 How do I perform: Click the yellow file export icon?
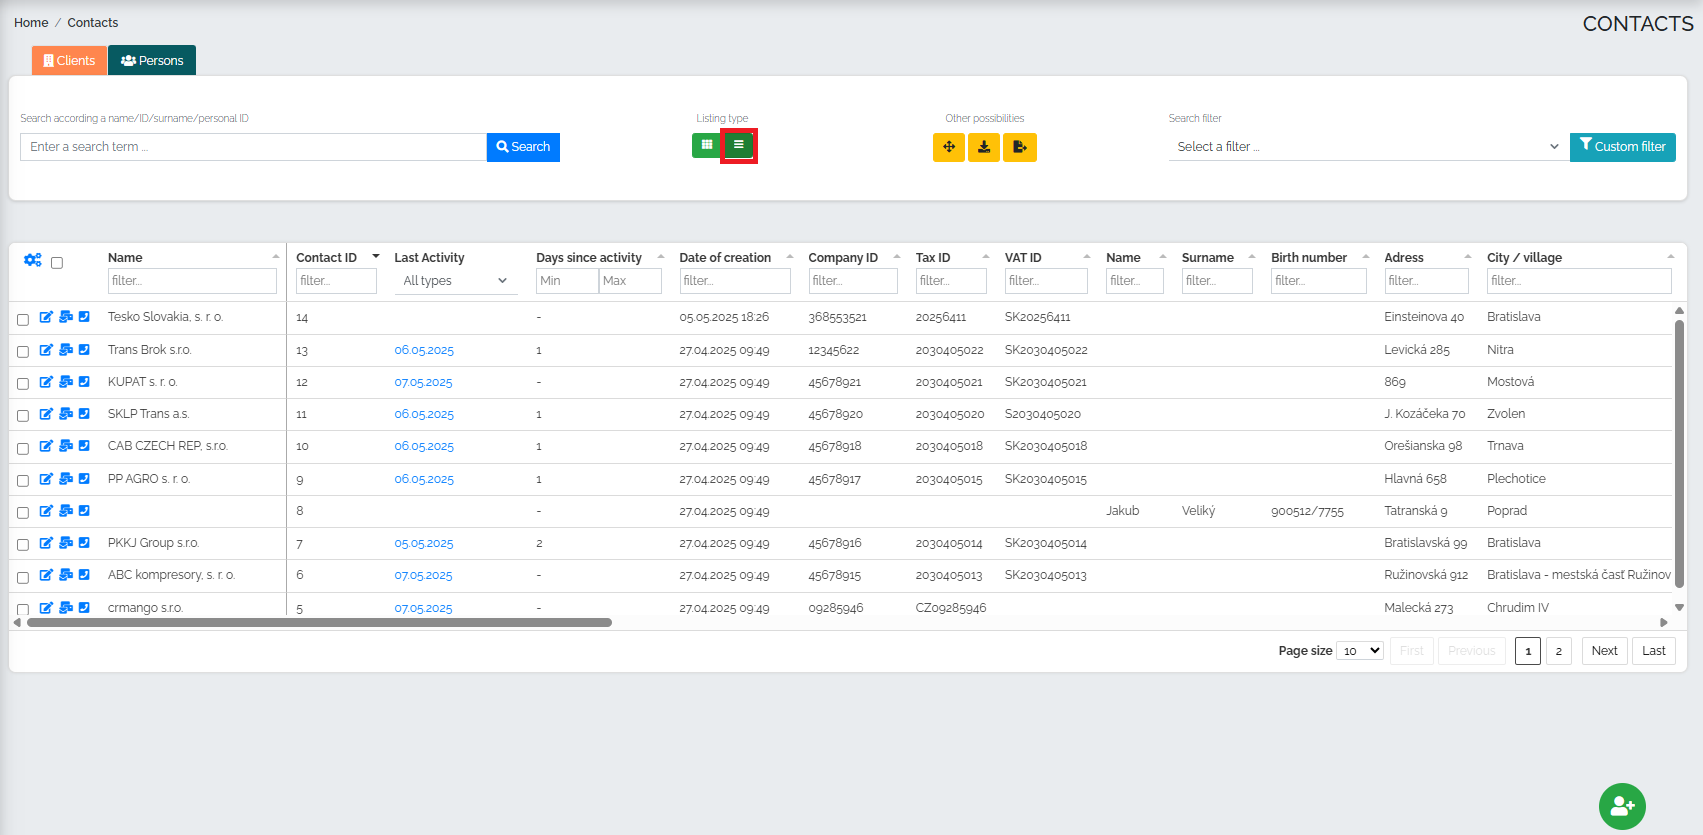tap(1020, 147)
